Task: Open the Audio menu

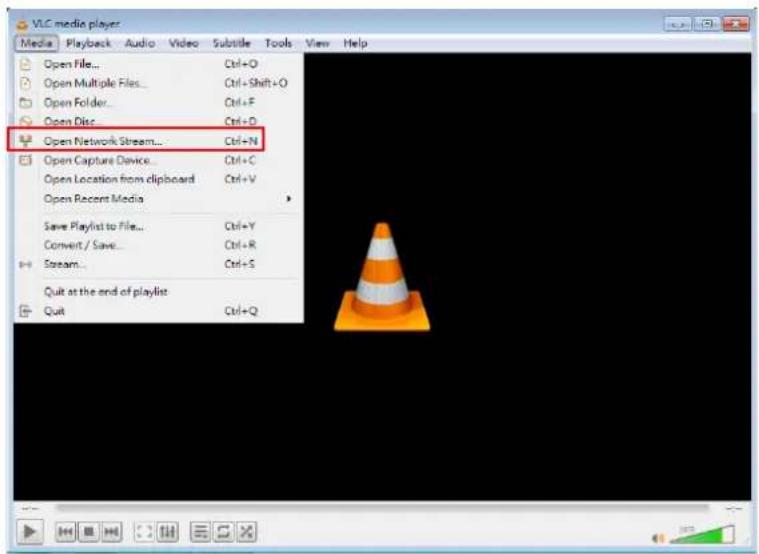Action: pyautogui.click(x=140, y=43)
